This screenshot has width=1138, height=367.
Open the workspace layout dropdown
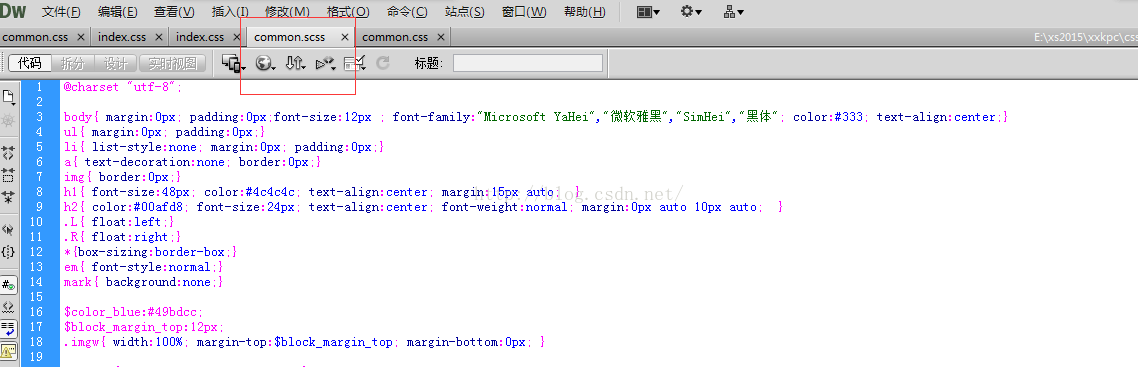[x=648, y=12]
